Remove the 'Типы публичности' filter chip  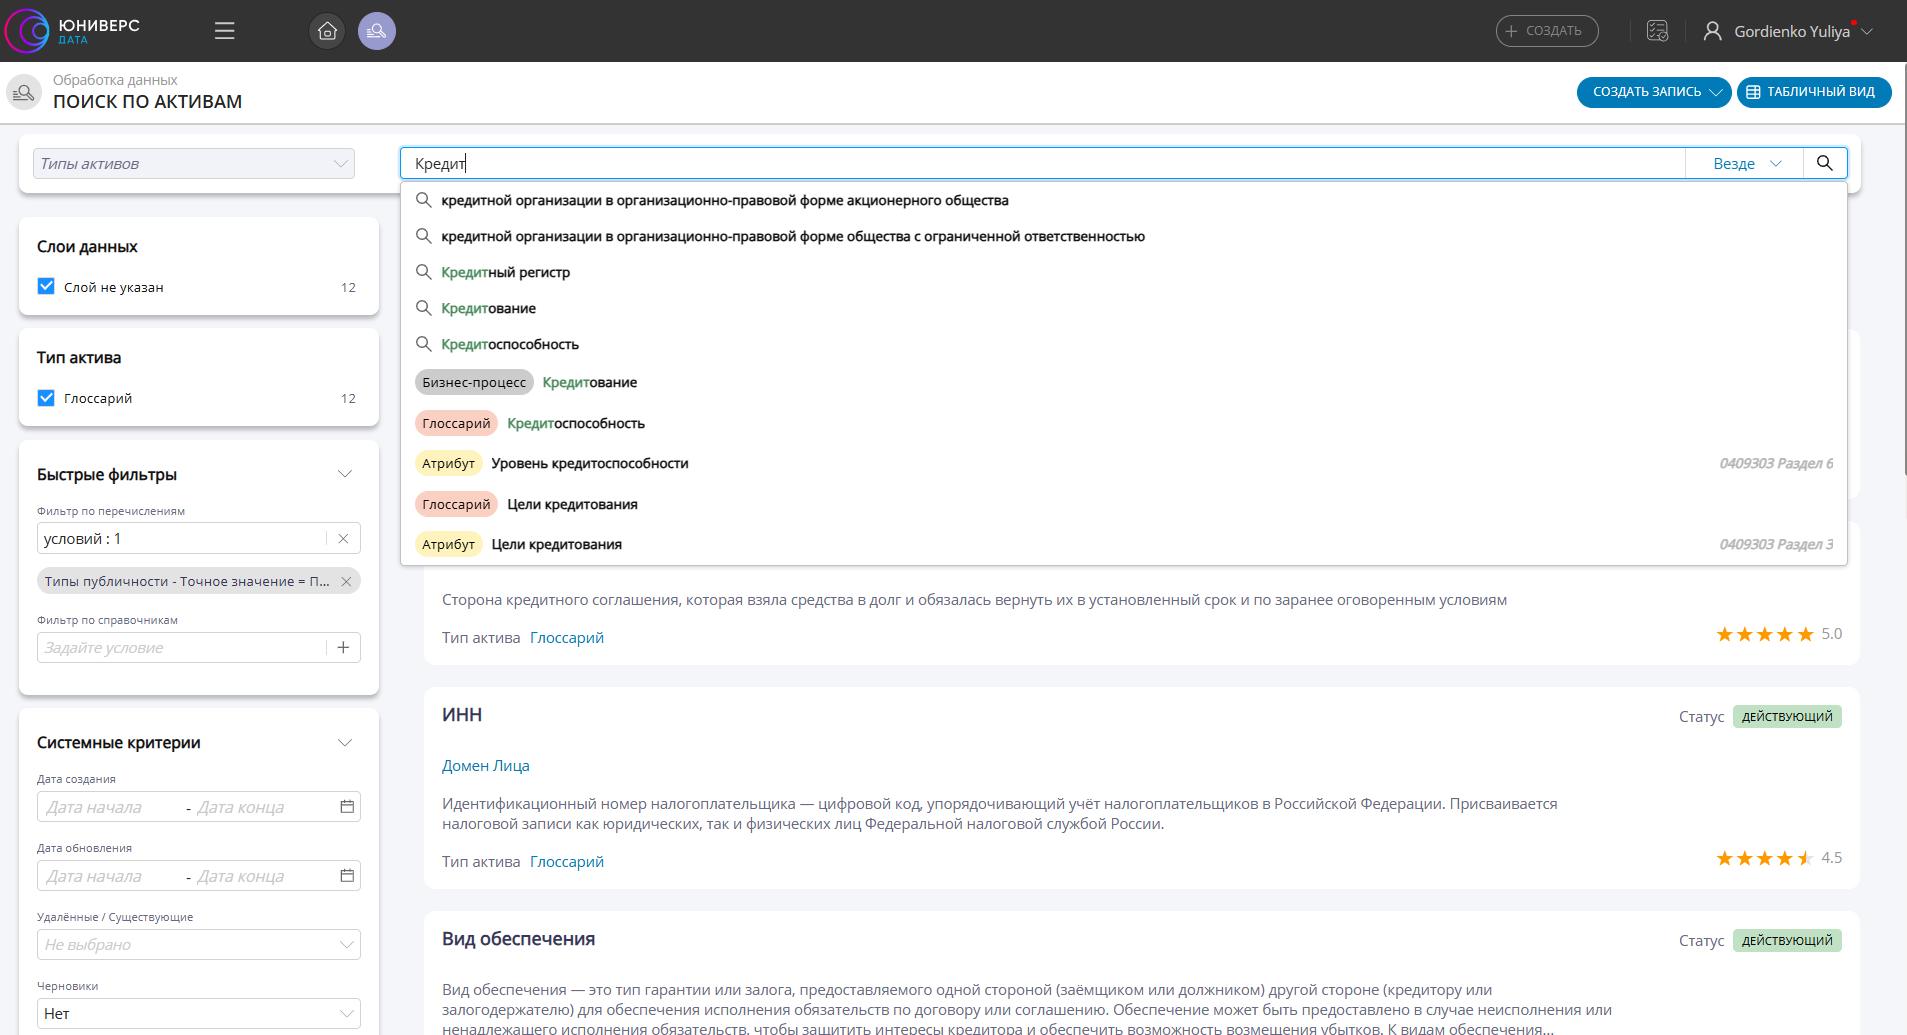(346, 582)
